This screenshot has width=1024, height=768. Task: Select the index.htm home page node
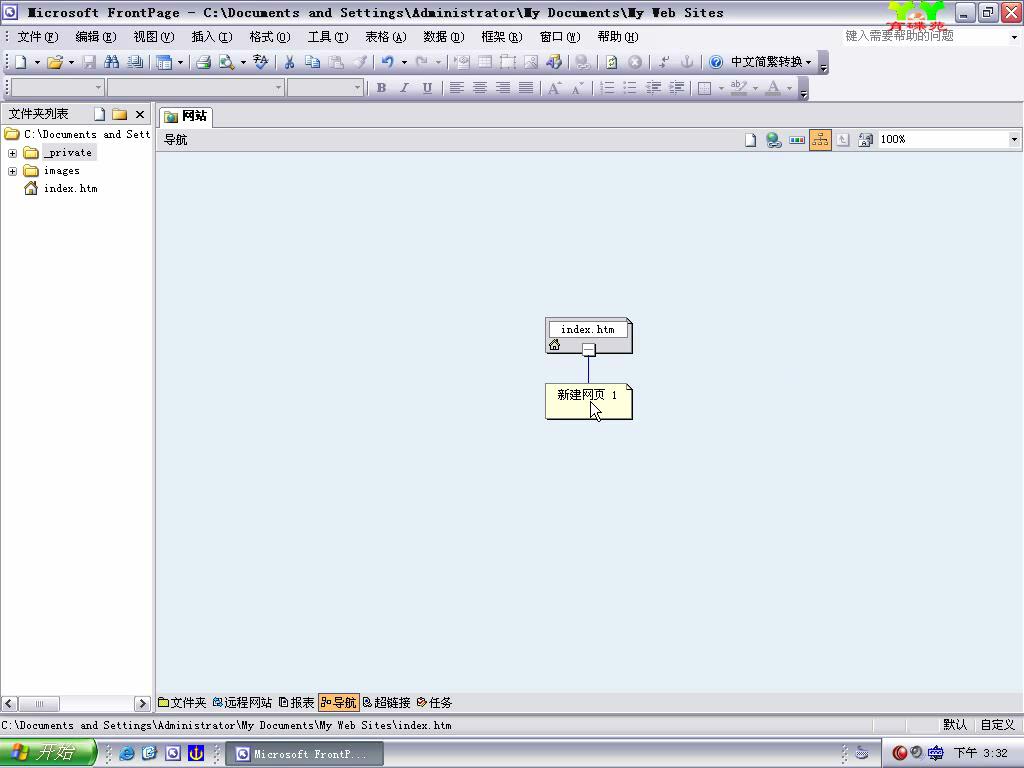pos(588,336)
